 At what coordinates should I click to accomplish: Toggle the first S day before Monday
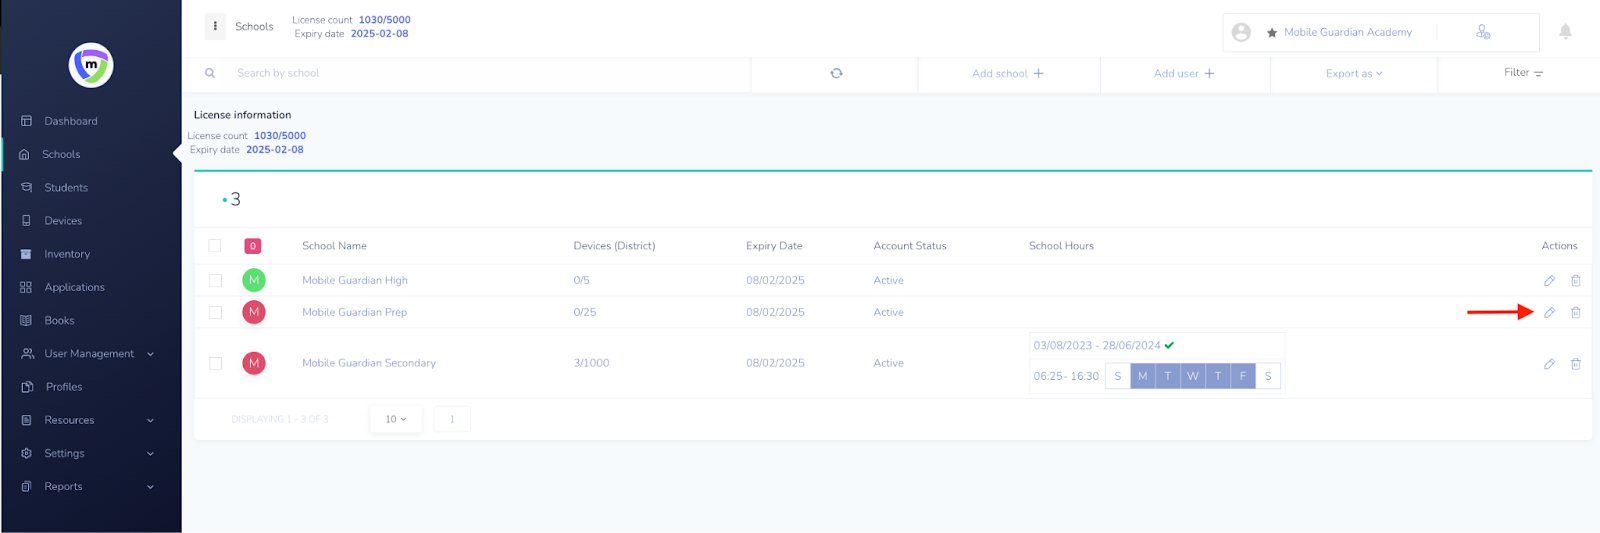click(1118, 376)
